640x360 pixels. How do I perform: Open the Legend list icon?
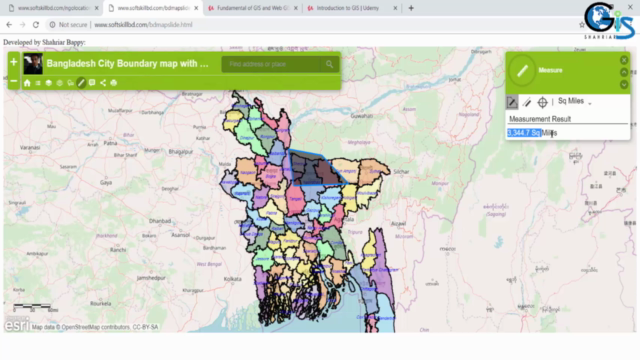tap(38, 83)
